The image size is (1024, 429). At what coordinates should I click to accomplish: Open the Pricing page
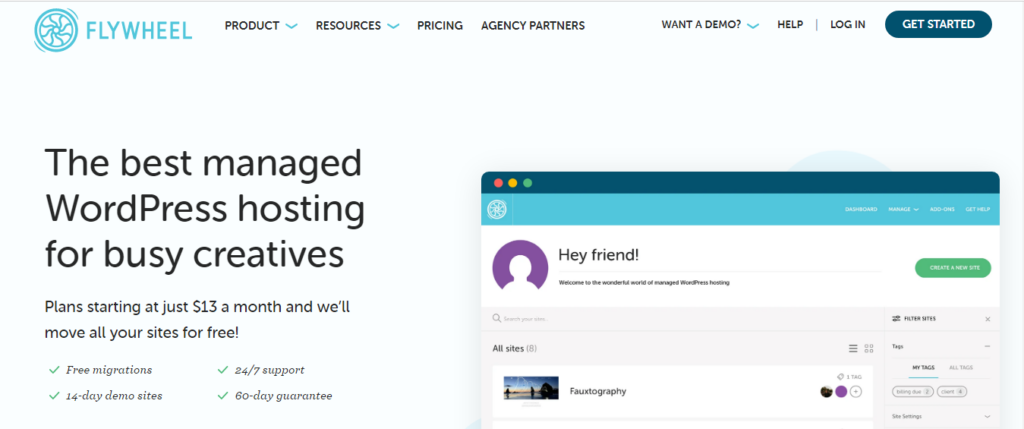pyautogui.click(x=440, y=25)
